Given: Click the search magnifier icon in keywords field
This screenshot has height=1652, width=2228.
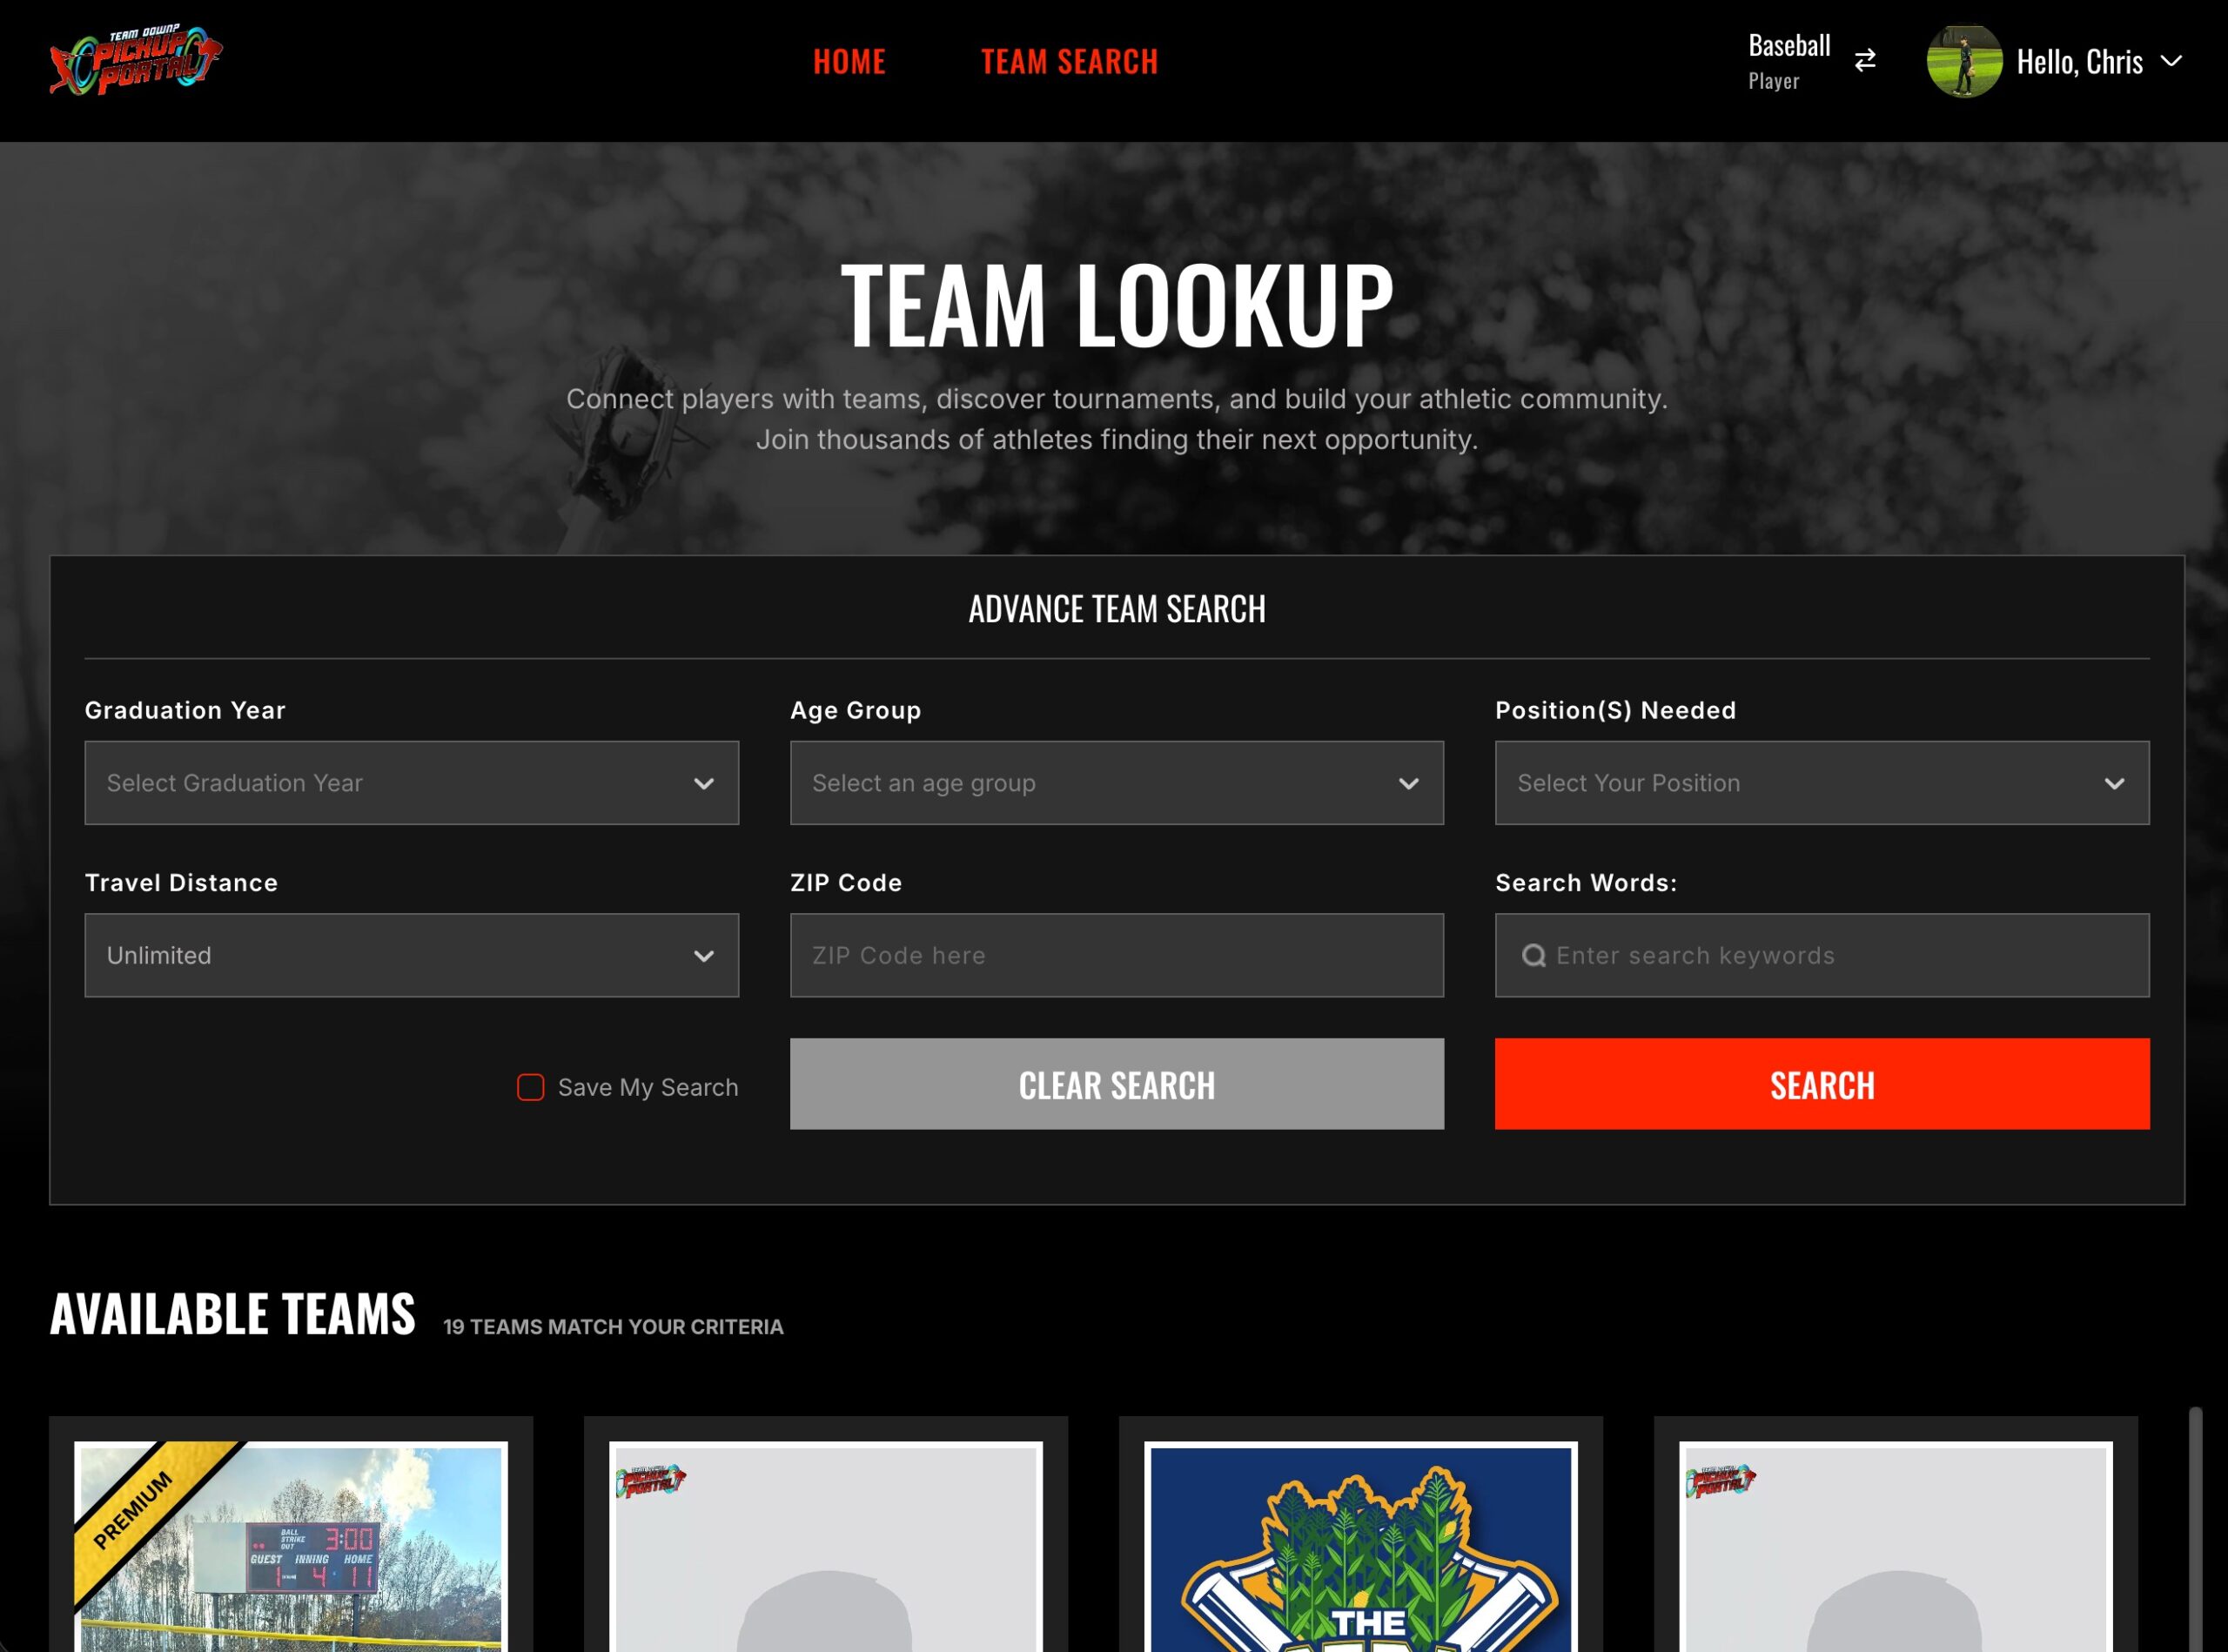Looking at the screenshot, I should pos(1533,956).
